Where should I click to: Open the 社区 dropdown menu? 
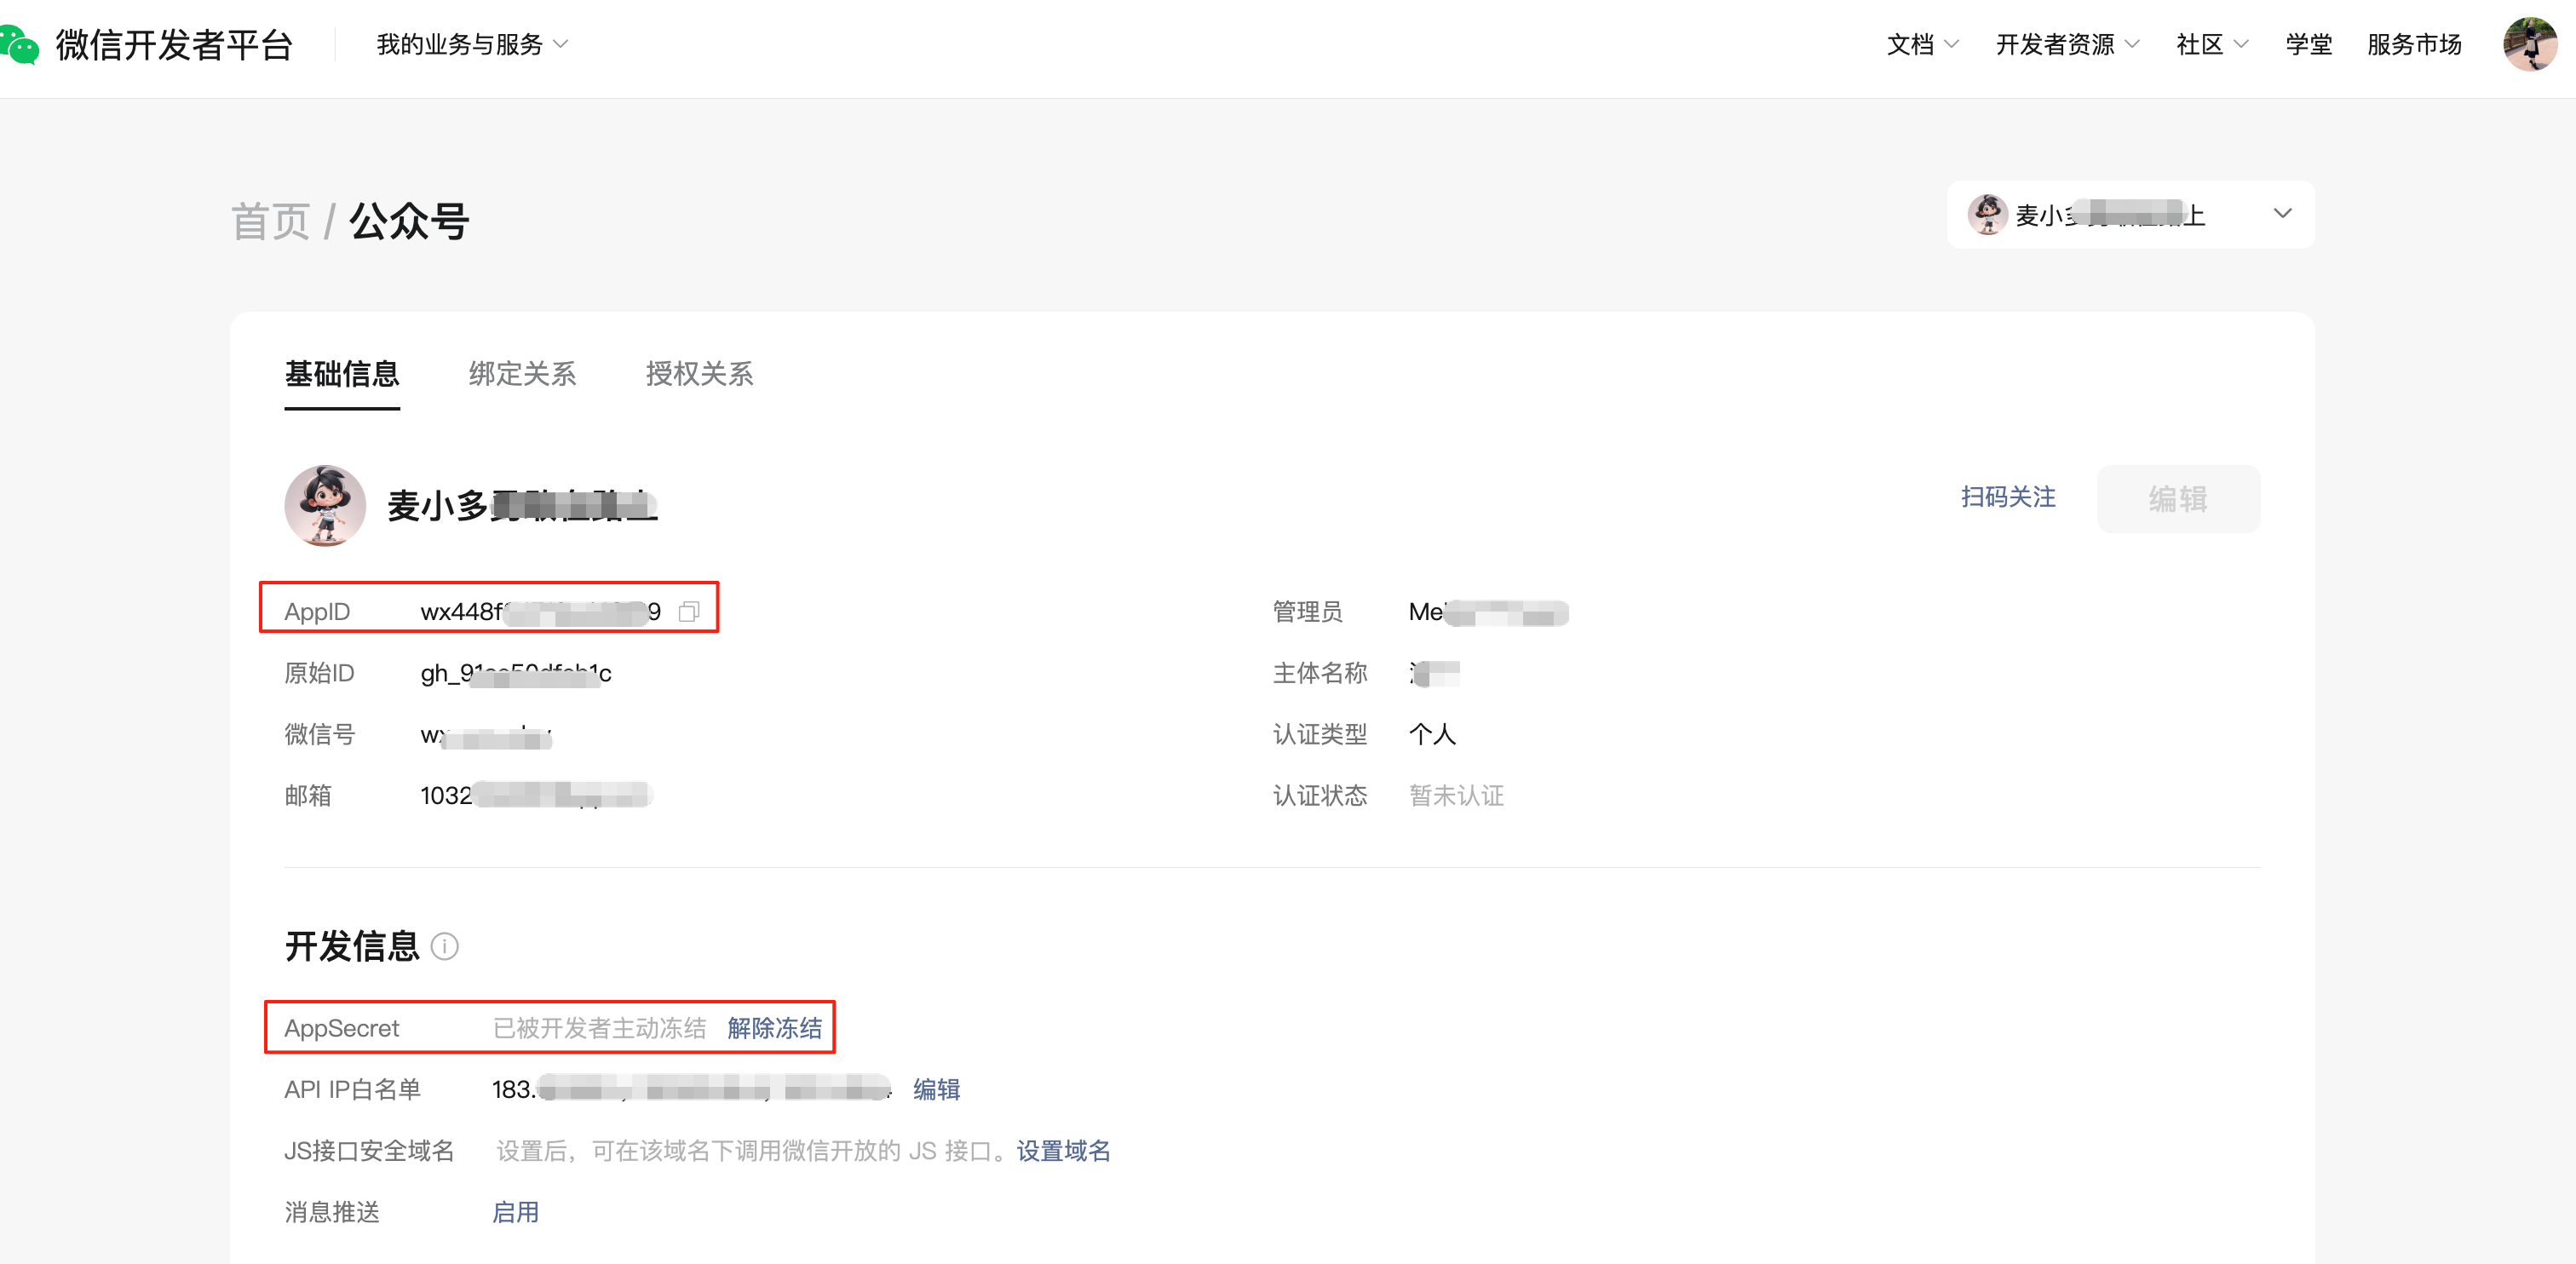point(2210,44)
